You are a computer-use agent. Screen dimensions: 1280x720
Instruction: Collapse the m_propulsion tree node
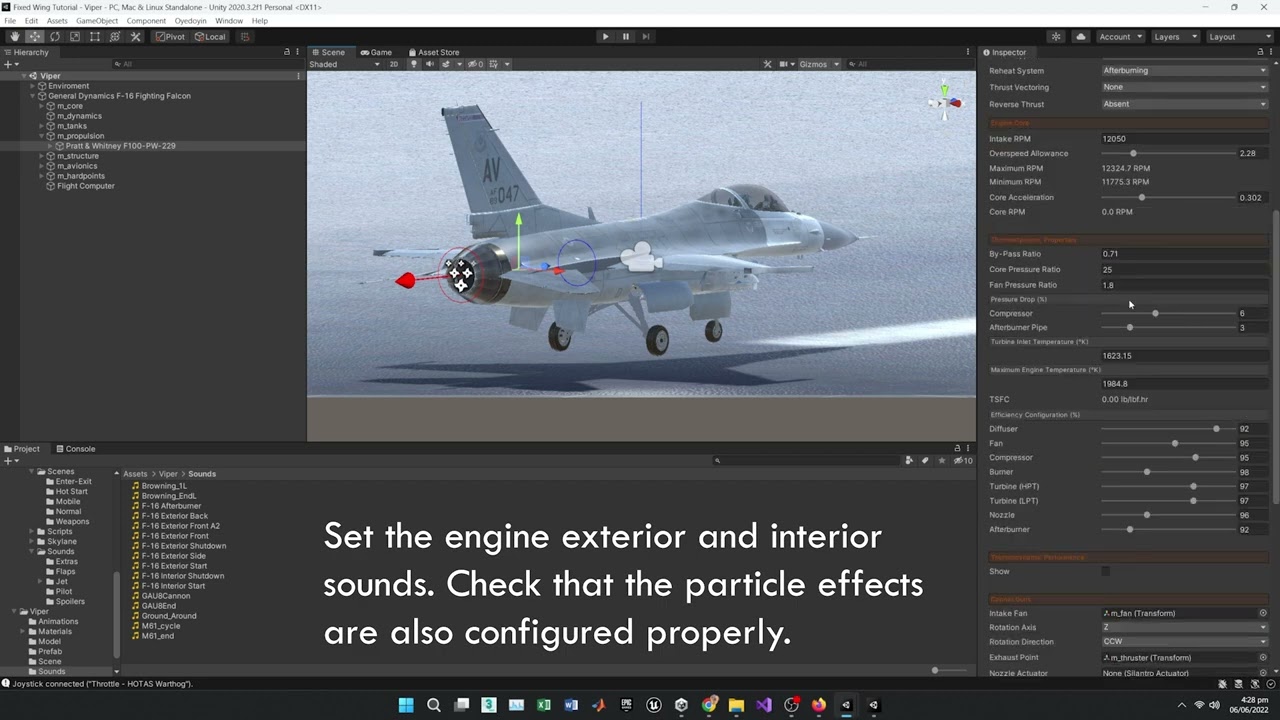(x=42, y=136)
